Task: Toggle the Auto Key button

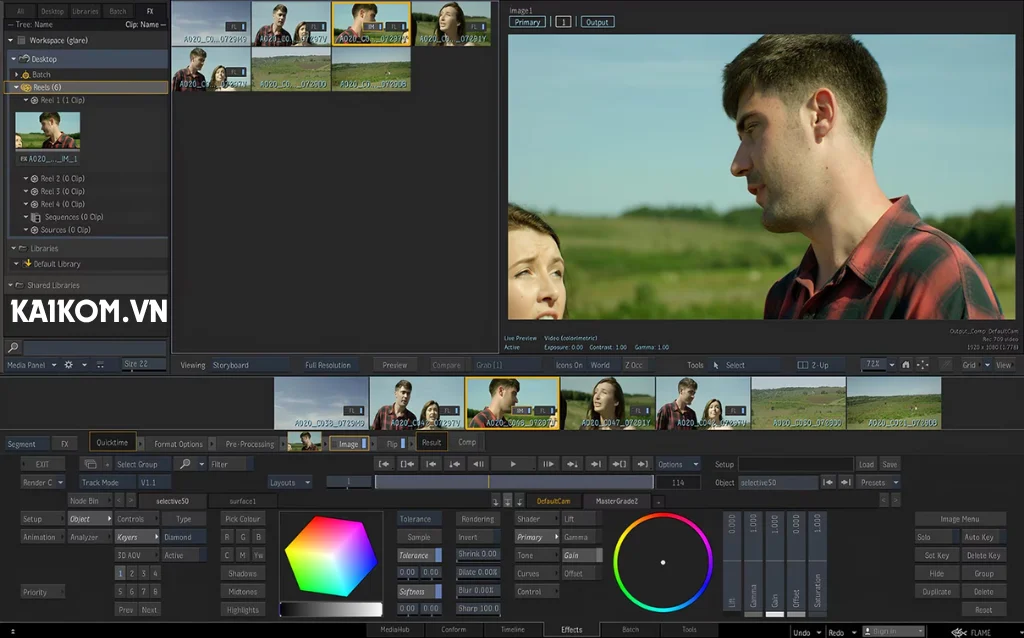Action: tap(984, 537)
